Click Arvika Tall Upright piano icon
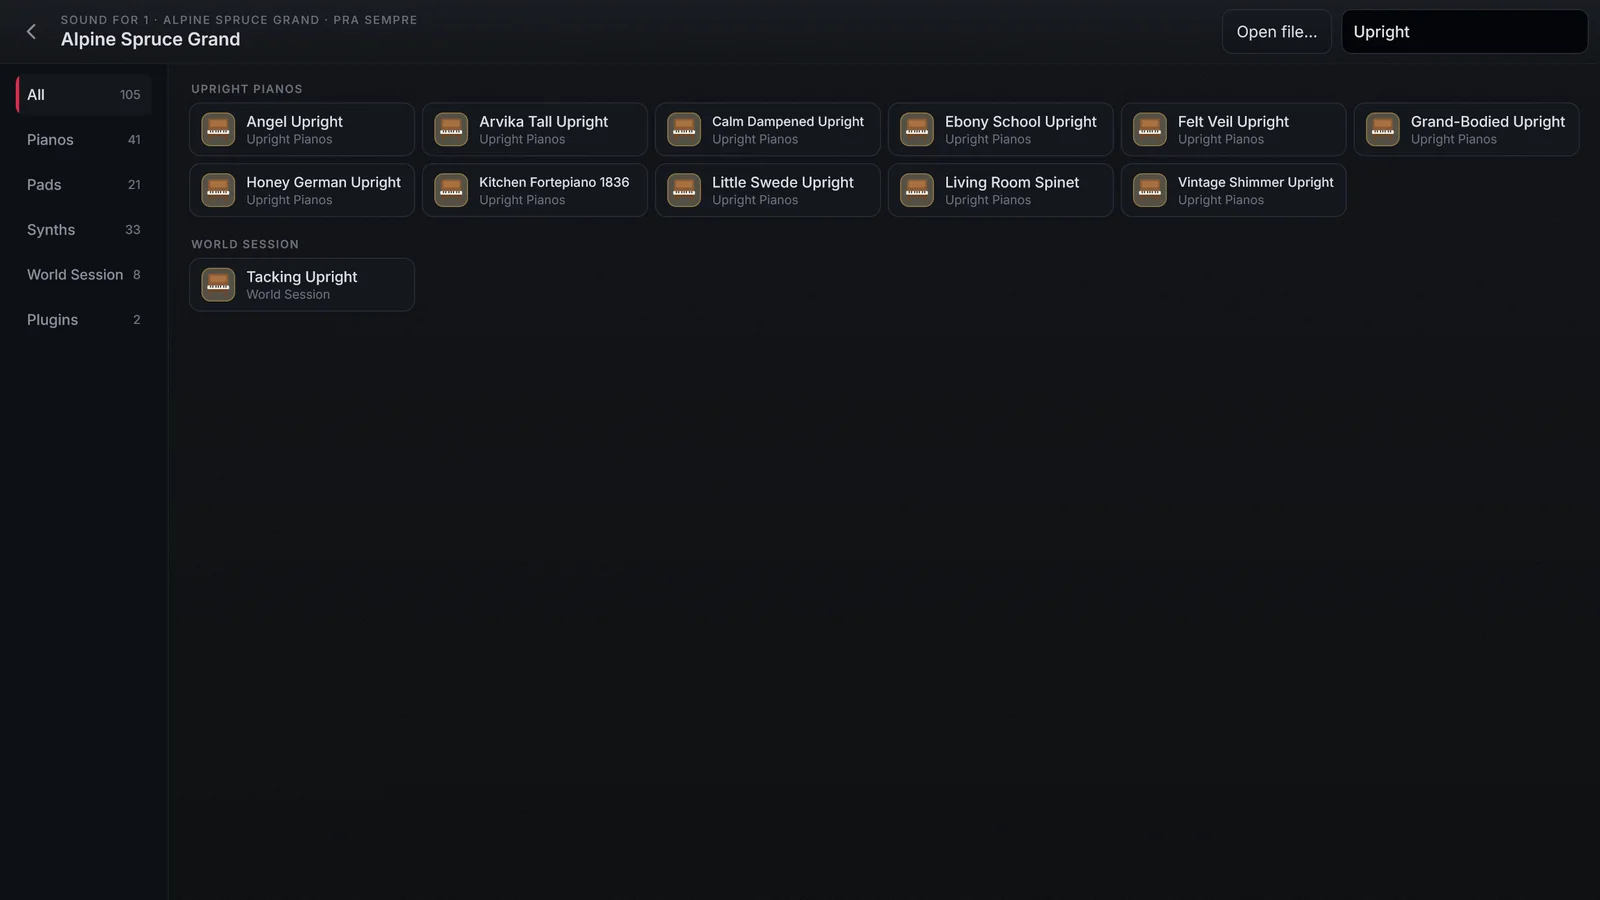 tap(451, 129)
